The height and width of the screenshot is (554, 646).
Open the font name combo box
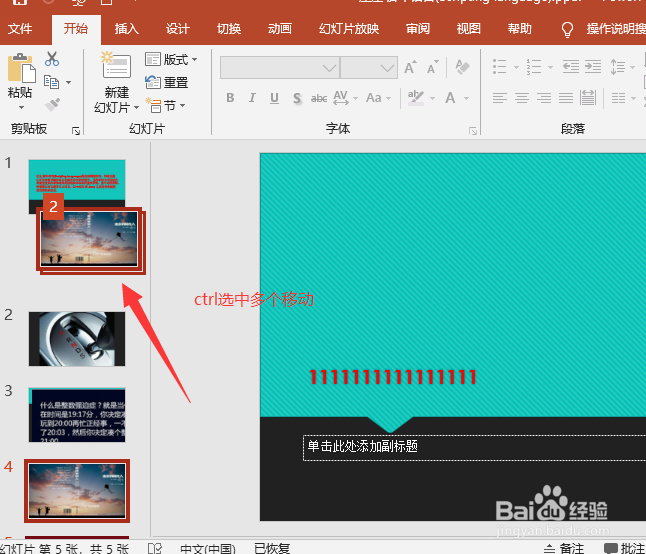(280, 68)
